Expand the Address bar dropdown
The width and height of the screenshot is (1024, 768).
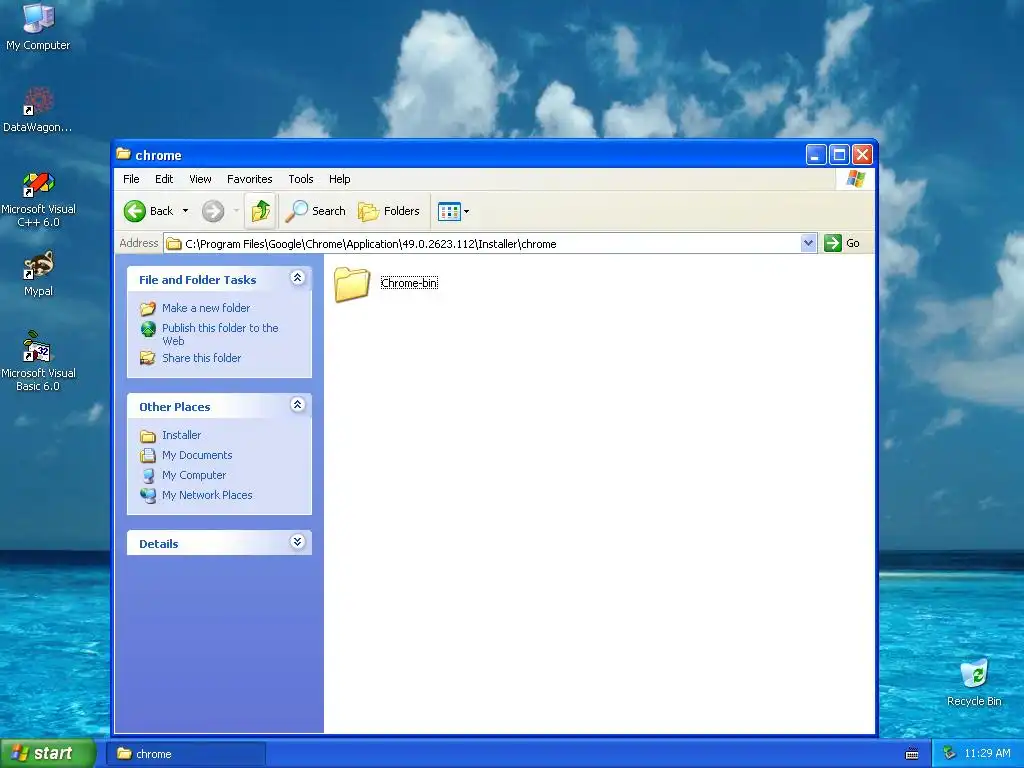click(x=808, y=243)
